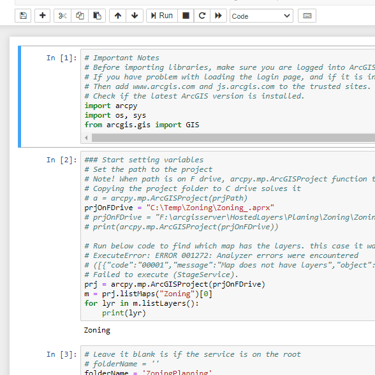375x375 pixels.
Task: Click the 'Check if the latest ArcGIS version' comment
Action: [194, 96]
